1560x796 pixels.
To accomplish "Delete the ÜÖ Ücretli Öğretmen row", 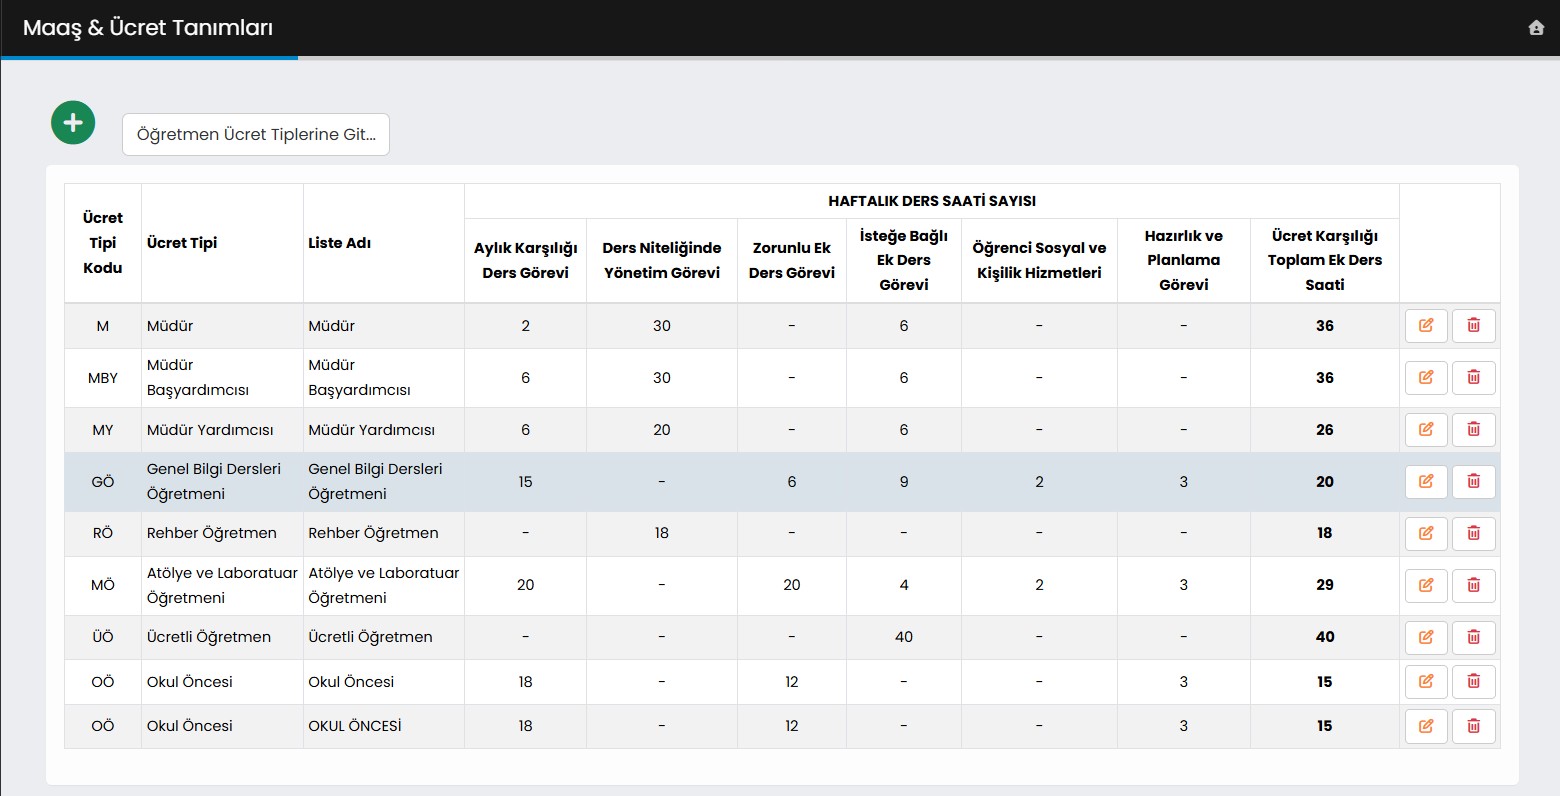I will (x=1474, y=637).
